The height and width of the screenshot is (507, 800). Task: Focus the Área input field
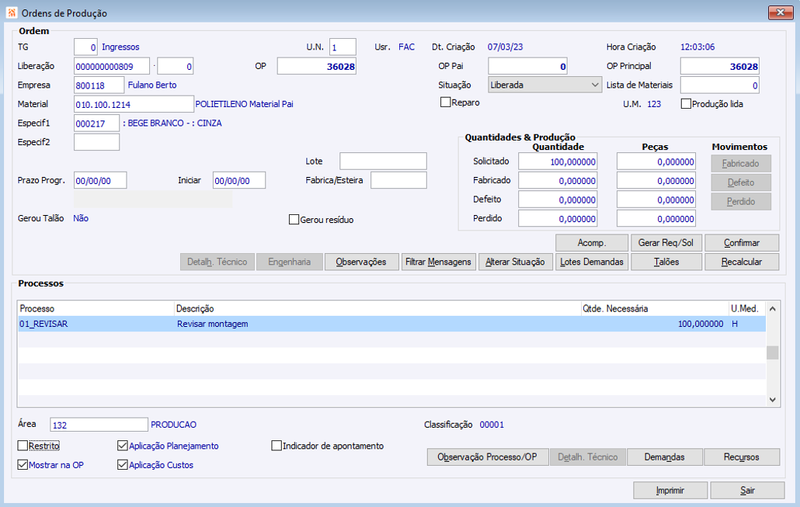(x=99, y=425)
